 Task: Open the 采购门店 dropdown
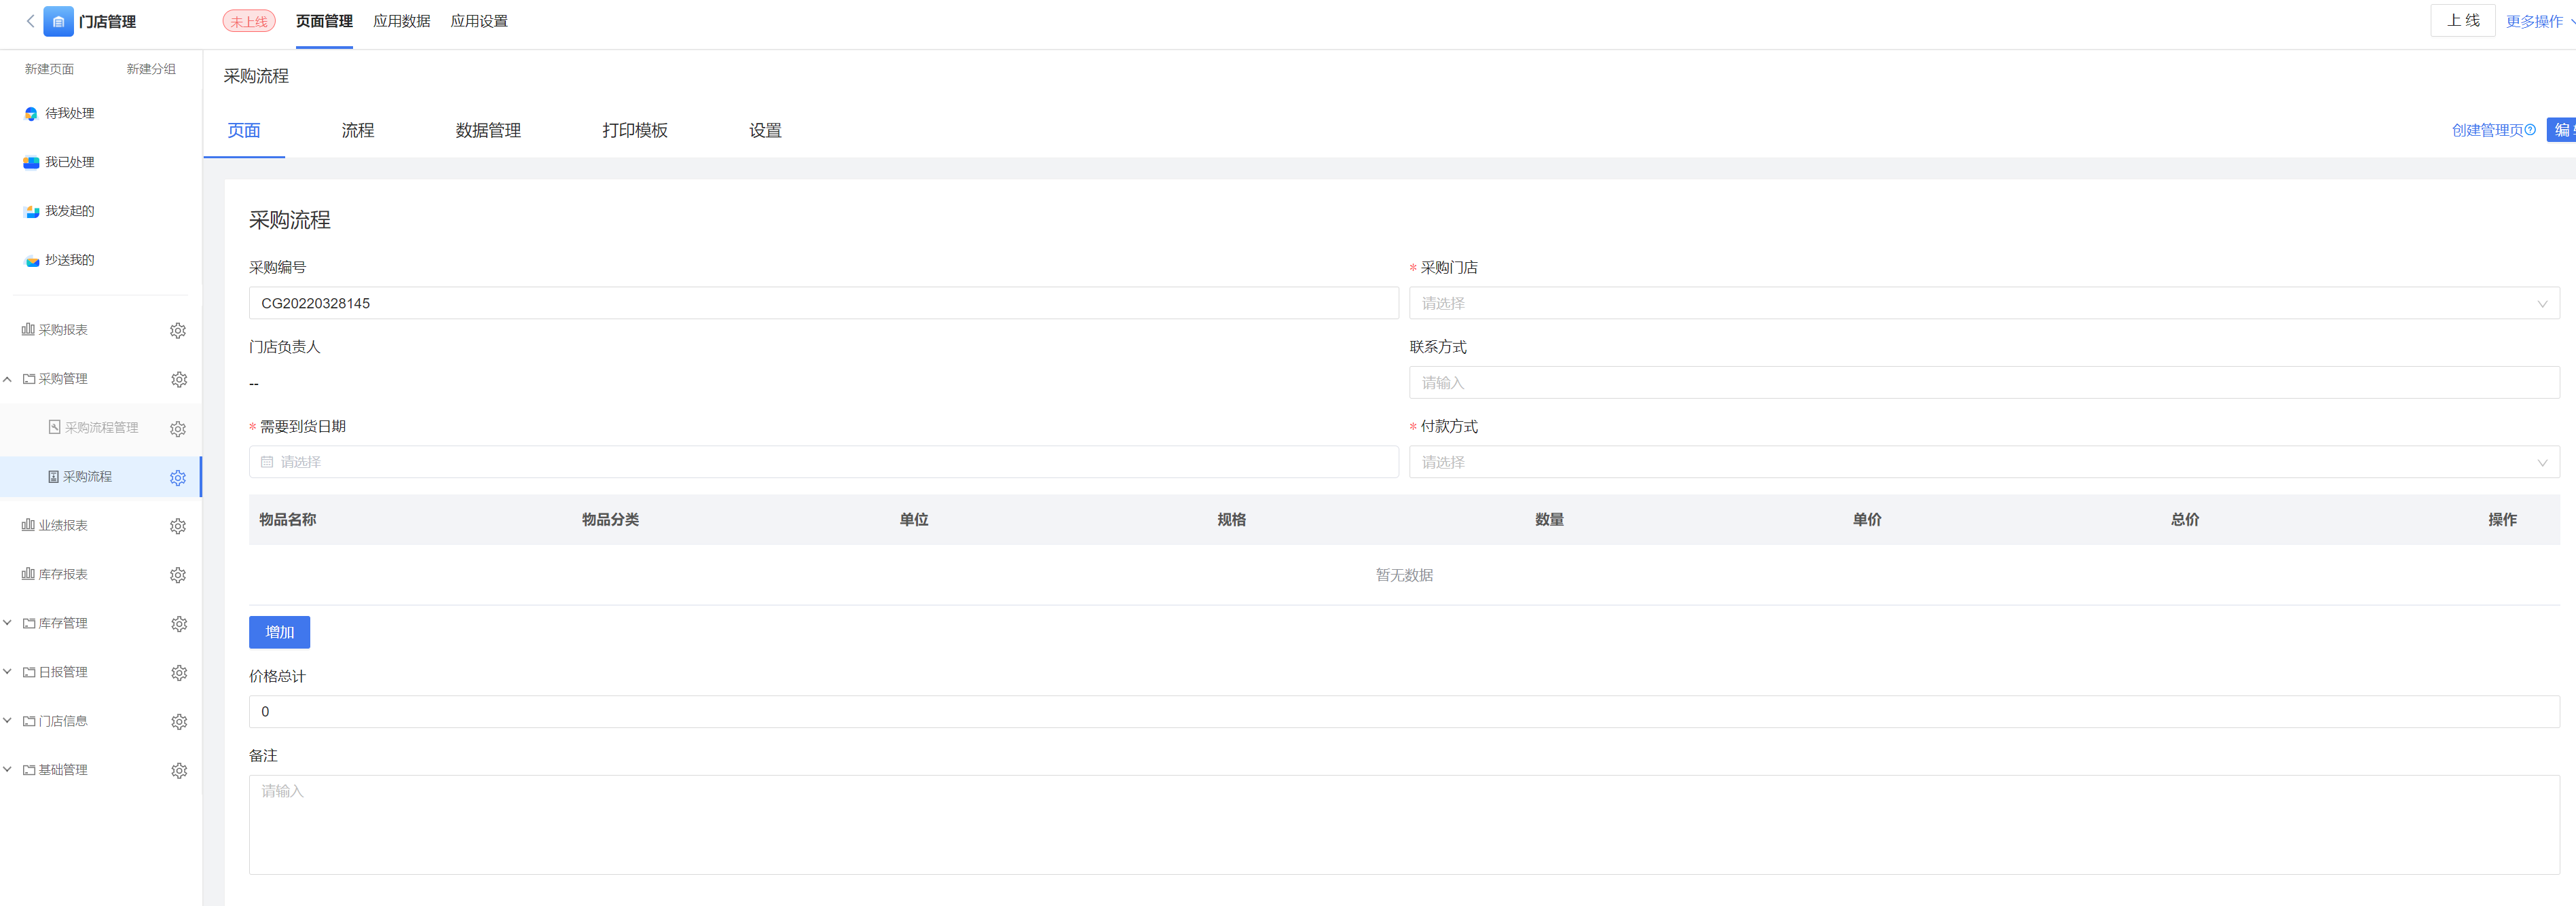tap(1984, 303)
